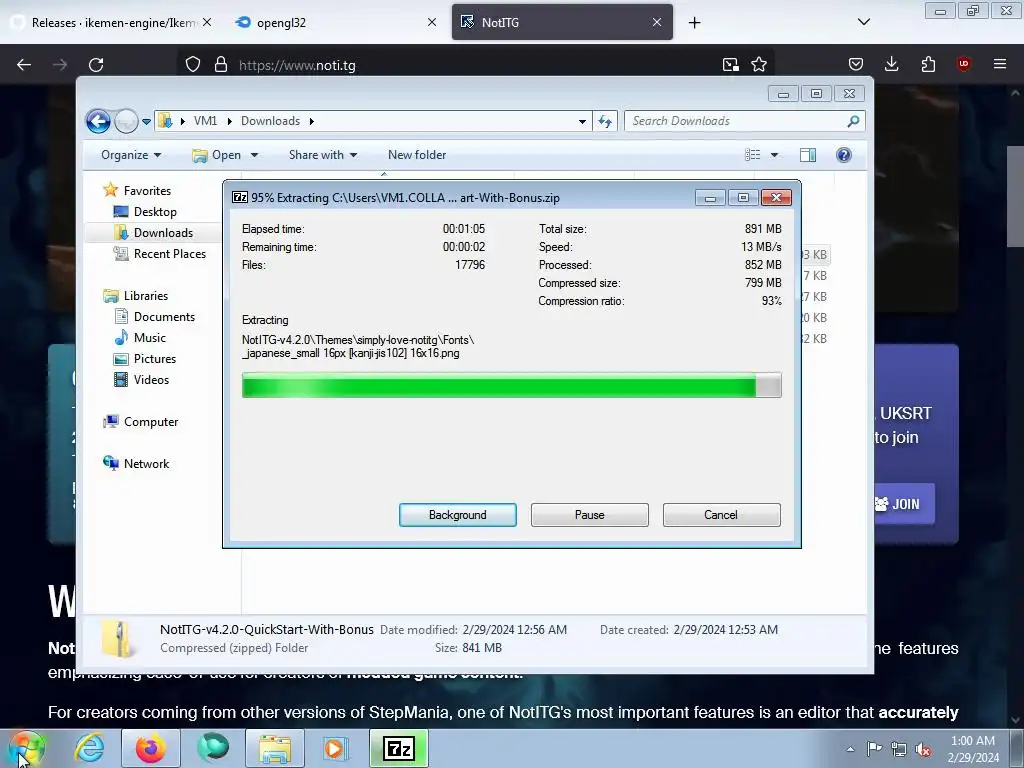Expand the Organize dropdown menu
The width and height of the screenshot is (1024, 768).
click(131, 155)
